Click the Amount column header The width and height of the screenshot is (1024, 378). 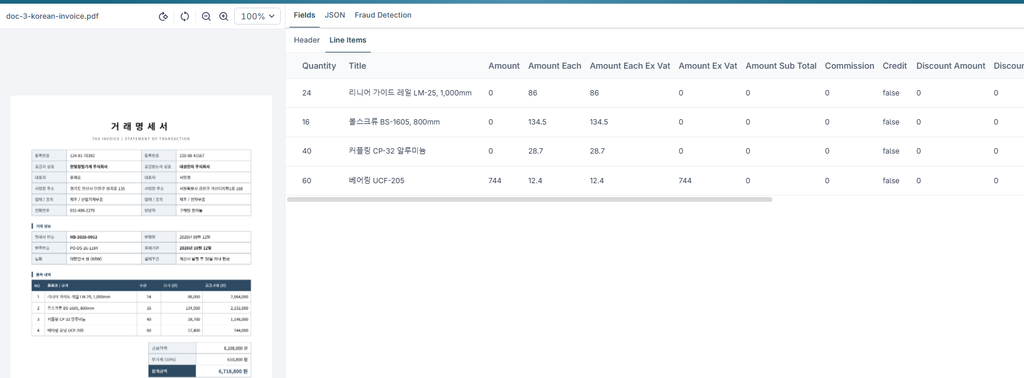504,66
